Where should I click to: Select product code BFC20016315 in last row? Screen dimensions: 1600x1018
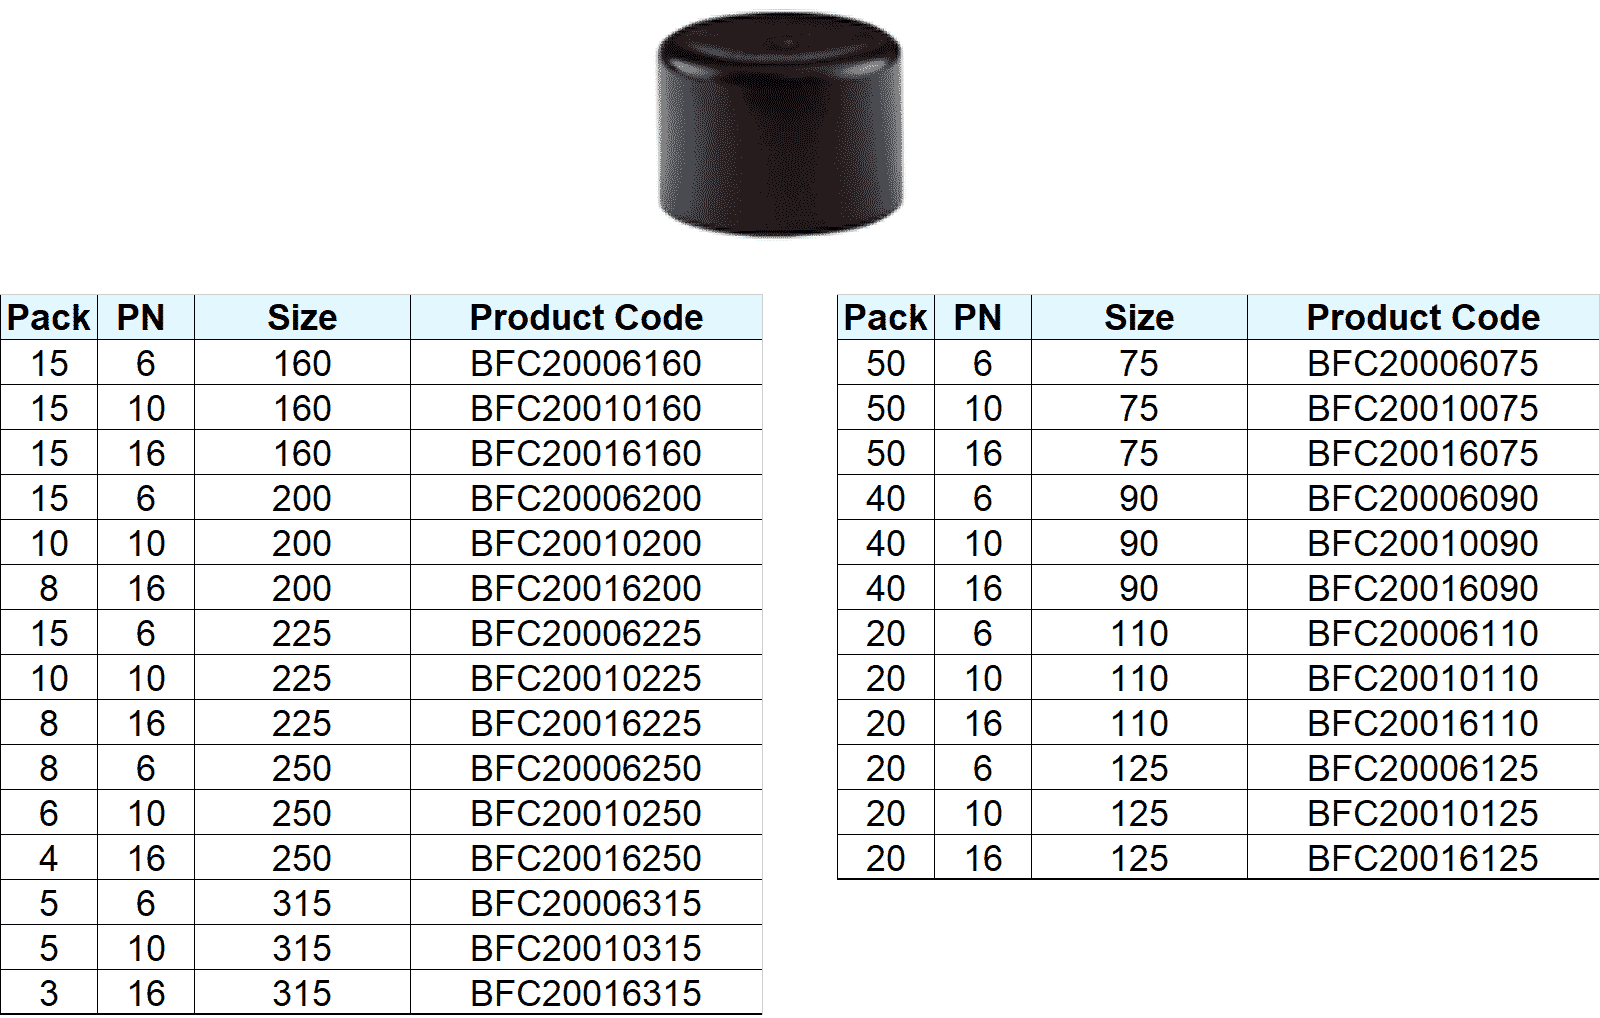(585, 994)
